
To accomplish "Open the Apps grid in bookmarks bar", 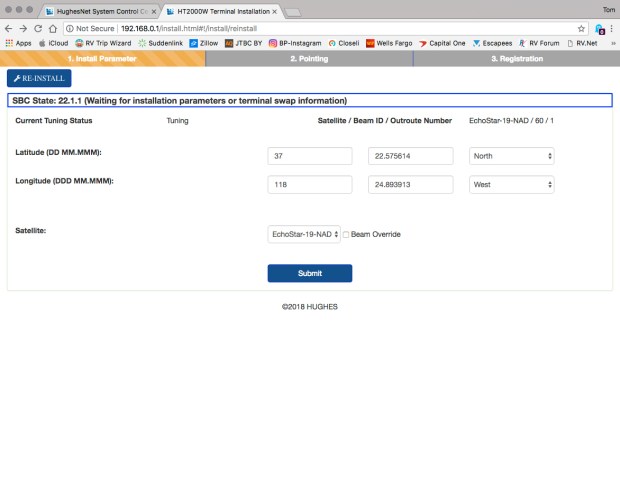I will pyautogui.click(x=18, y=44).
